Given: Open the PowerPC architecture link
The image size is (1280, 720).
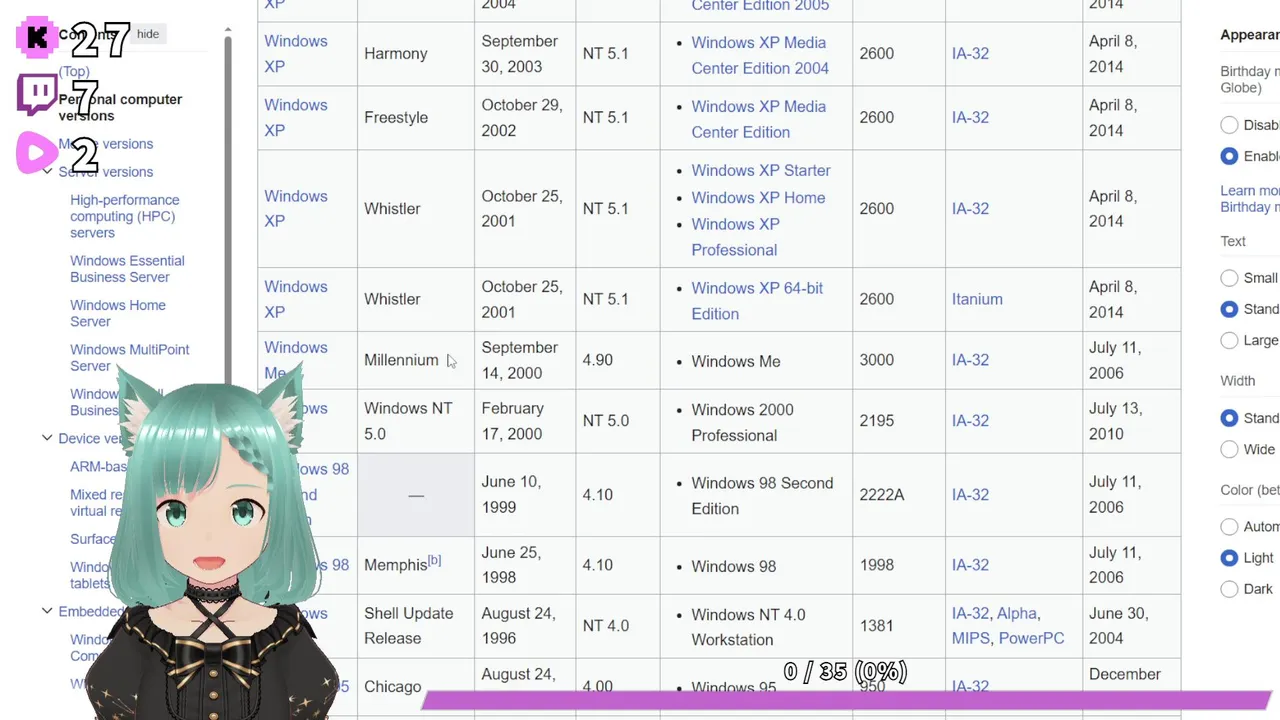Looking at the screenshot, I should coord(1031,638).
